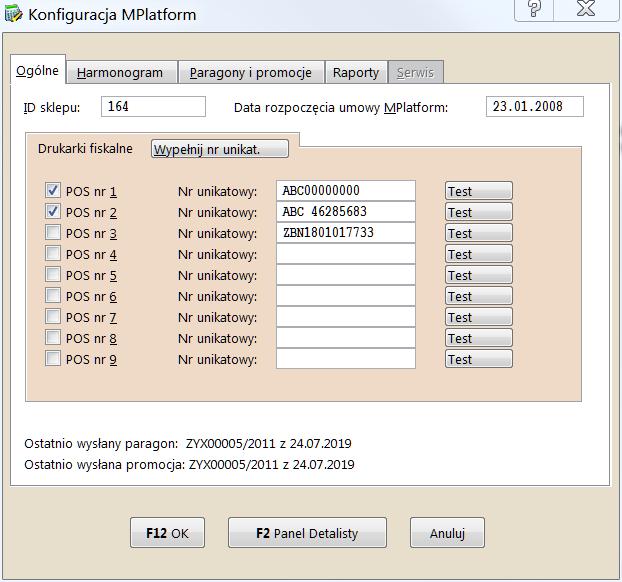
Task: Switch to the Ogólne tab
Action: (x=38, y=71)
